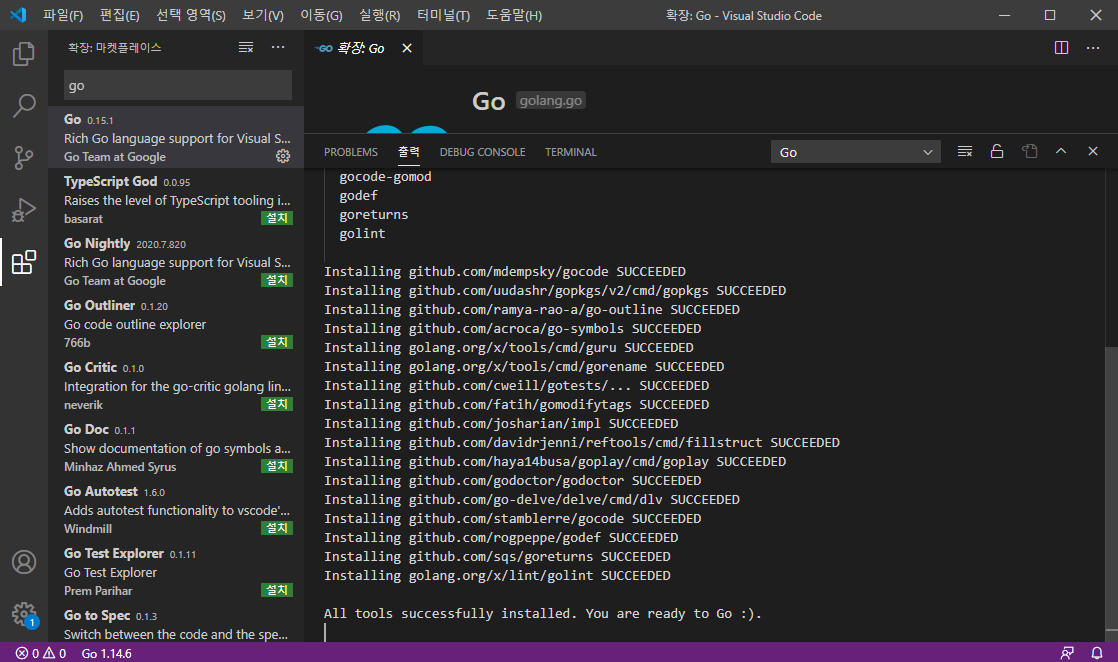Screen dimensions: 1118x662
Task: Open the 도움말(H) menu
Action: tap(513, 15)
